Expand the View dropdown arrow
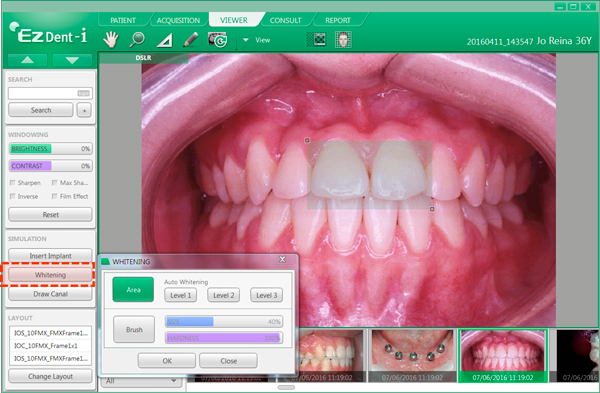Viewport: 600px width, 393px height. [x=246, y=40]
